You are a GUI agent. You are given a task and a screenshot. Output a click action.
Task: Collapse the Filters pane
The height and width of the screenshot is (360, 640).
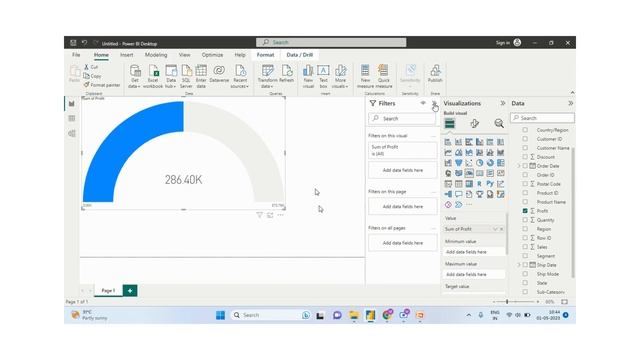[x=434, y=103]
